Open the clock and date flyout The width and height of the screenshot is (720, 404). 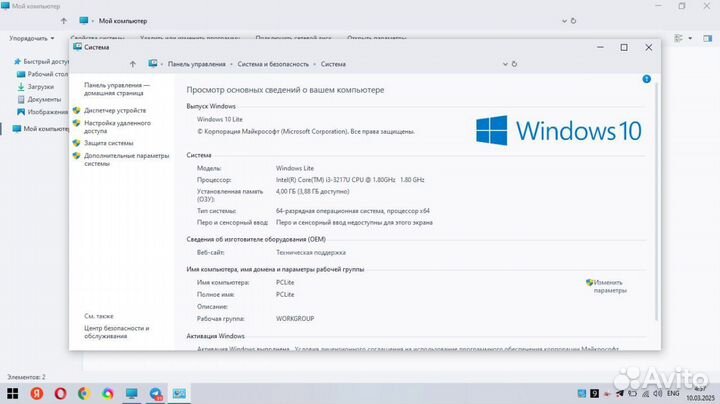coord(700,394)
